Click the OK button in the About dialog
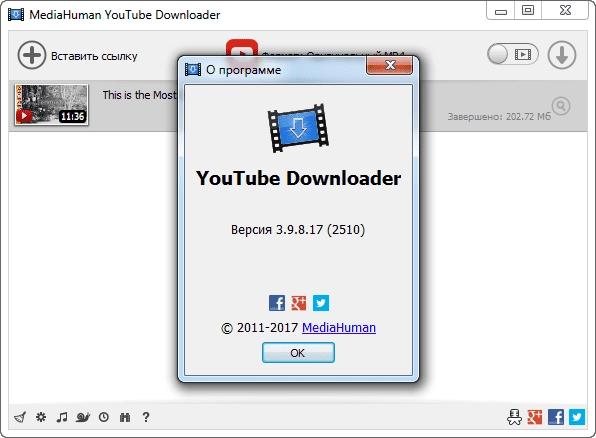Screen dimensions: 596x438 [x=298, y=353]
